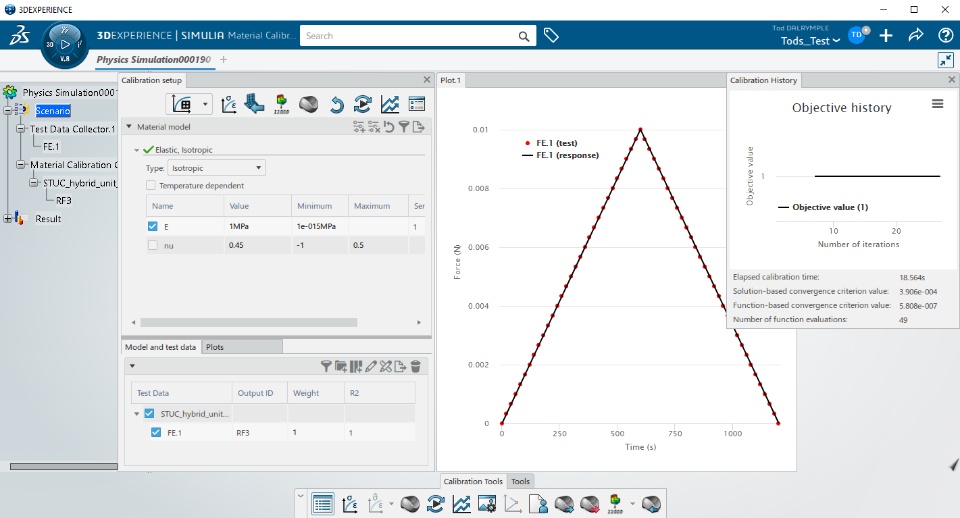The width and height of the screenshot is (960, 518).
Task: Collapse the Test Data Collector.1 tree node
Action: [20, 129]
